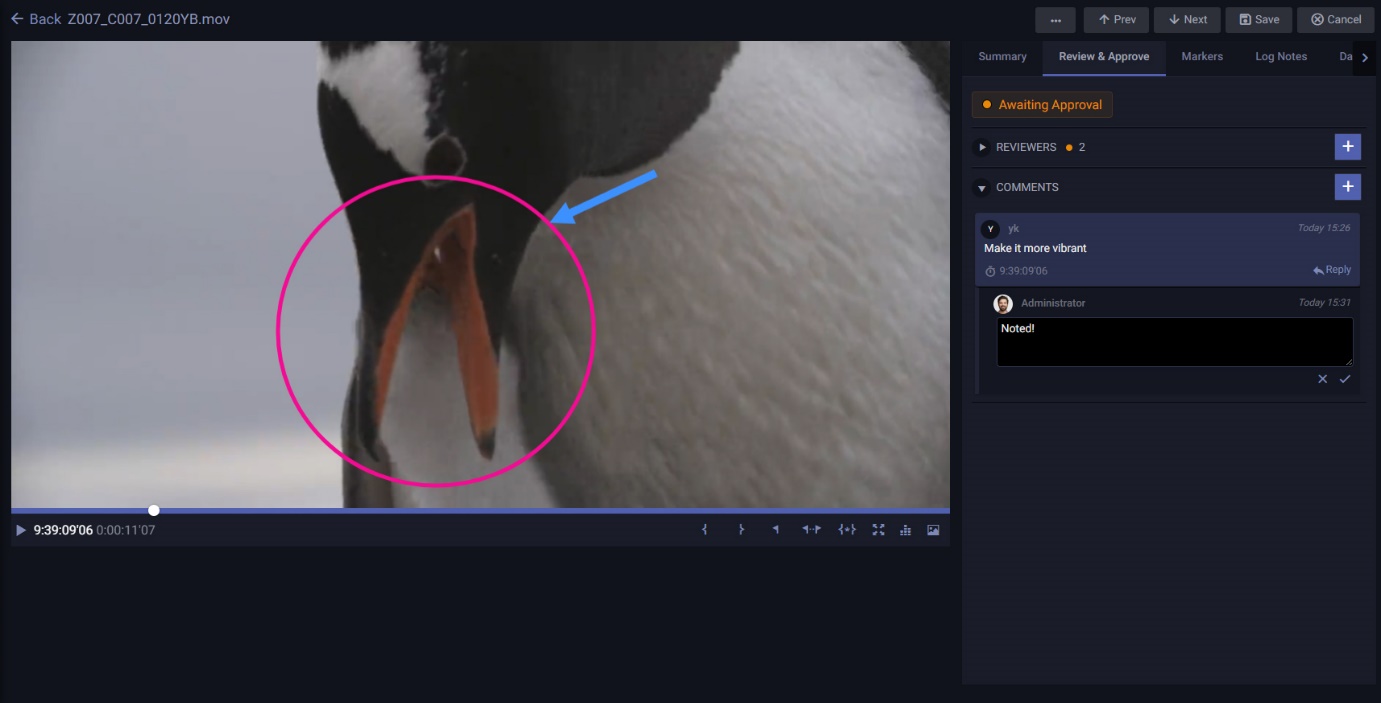Open the Markers tab
1381x703 pixels.
click(1202, 57)
